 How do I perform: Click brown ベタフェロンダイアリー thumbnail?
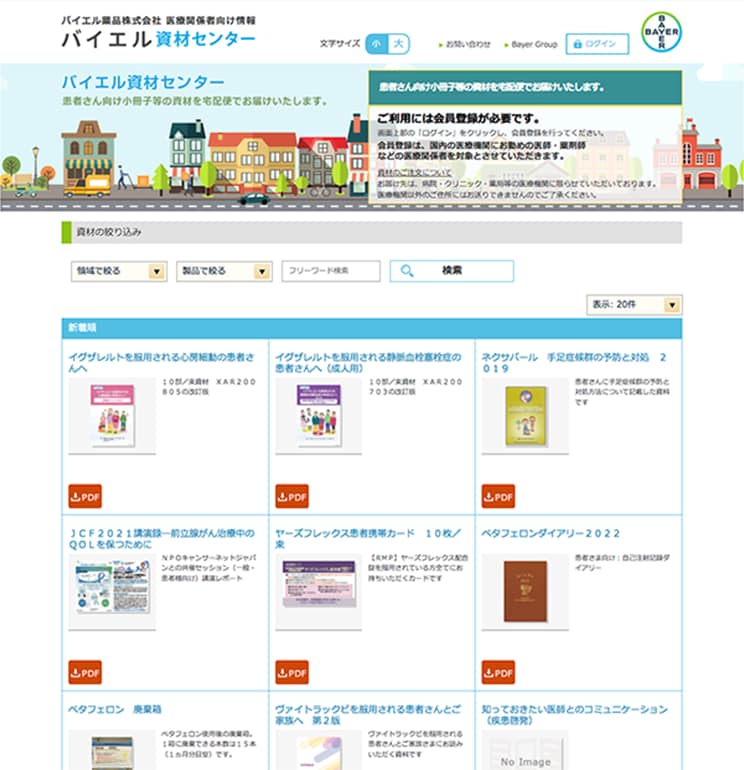(x=525, y=592)
